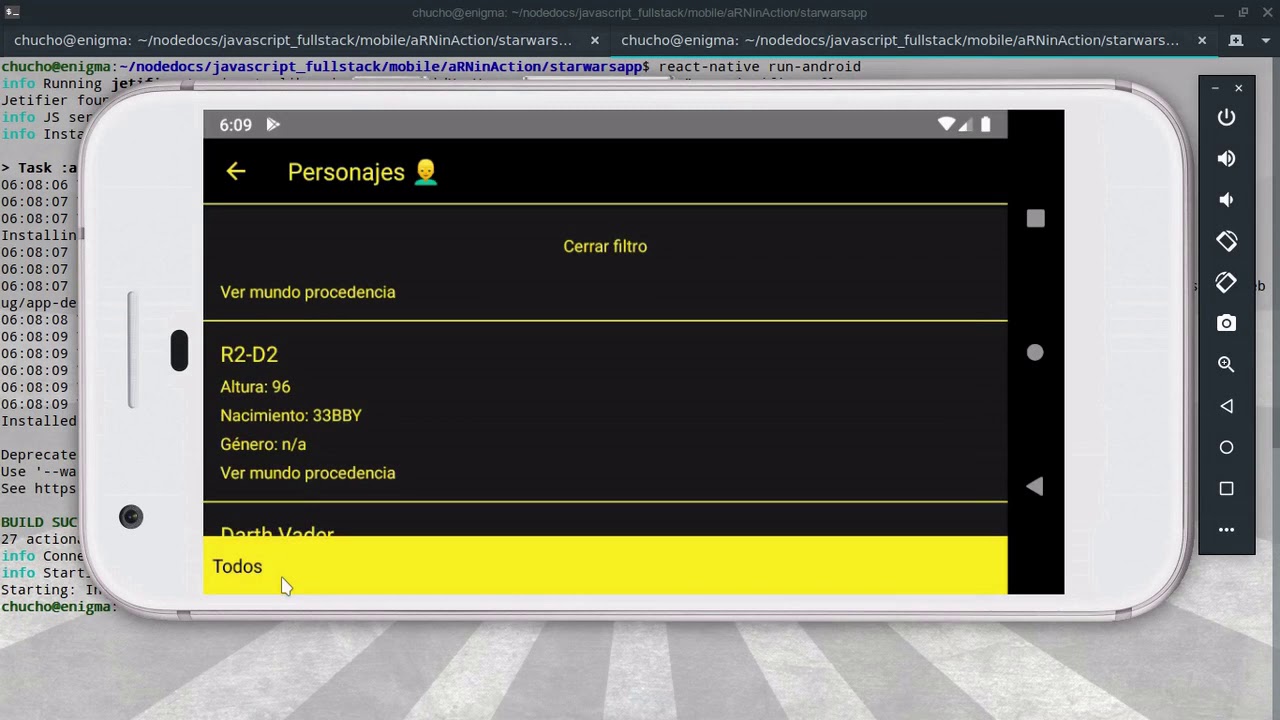
Task: Minimize the emulator toolbar window
Action: click(x=1215, y=88)
